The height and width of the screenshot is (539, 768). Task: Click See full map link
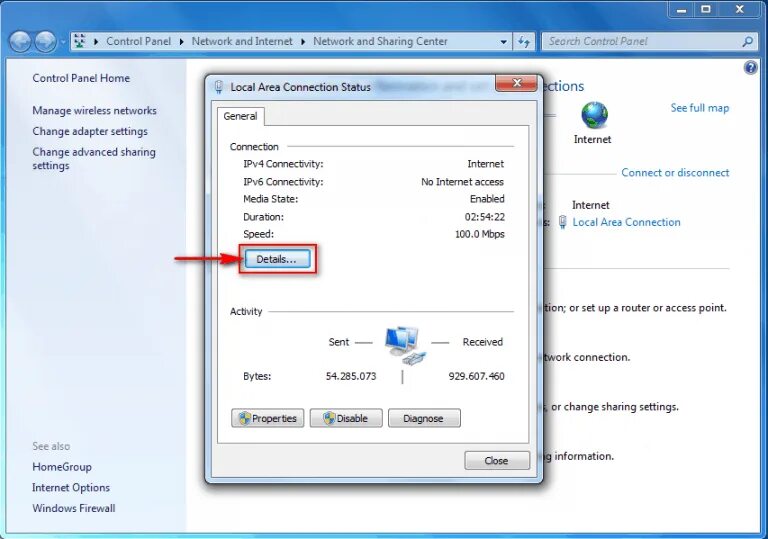(x=699, y=108)
